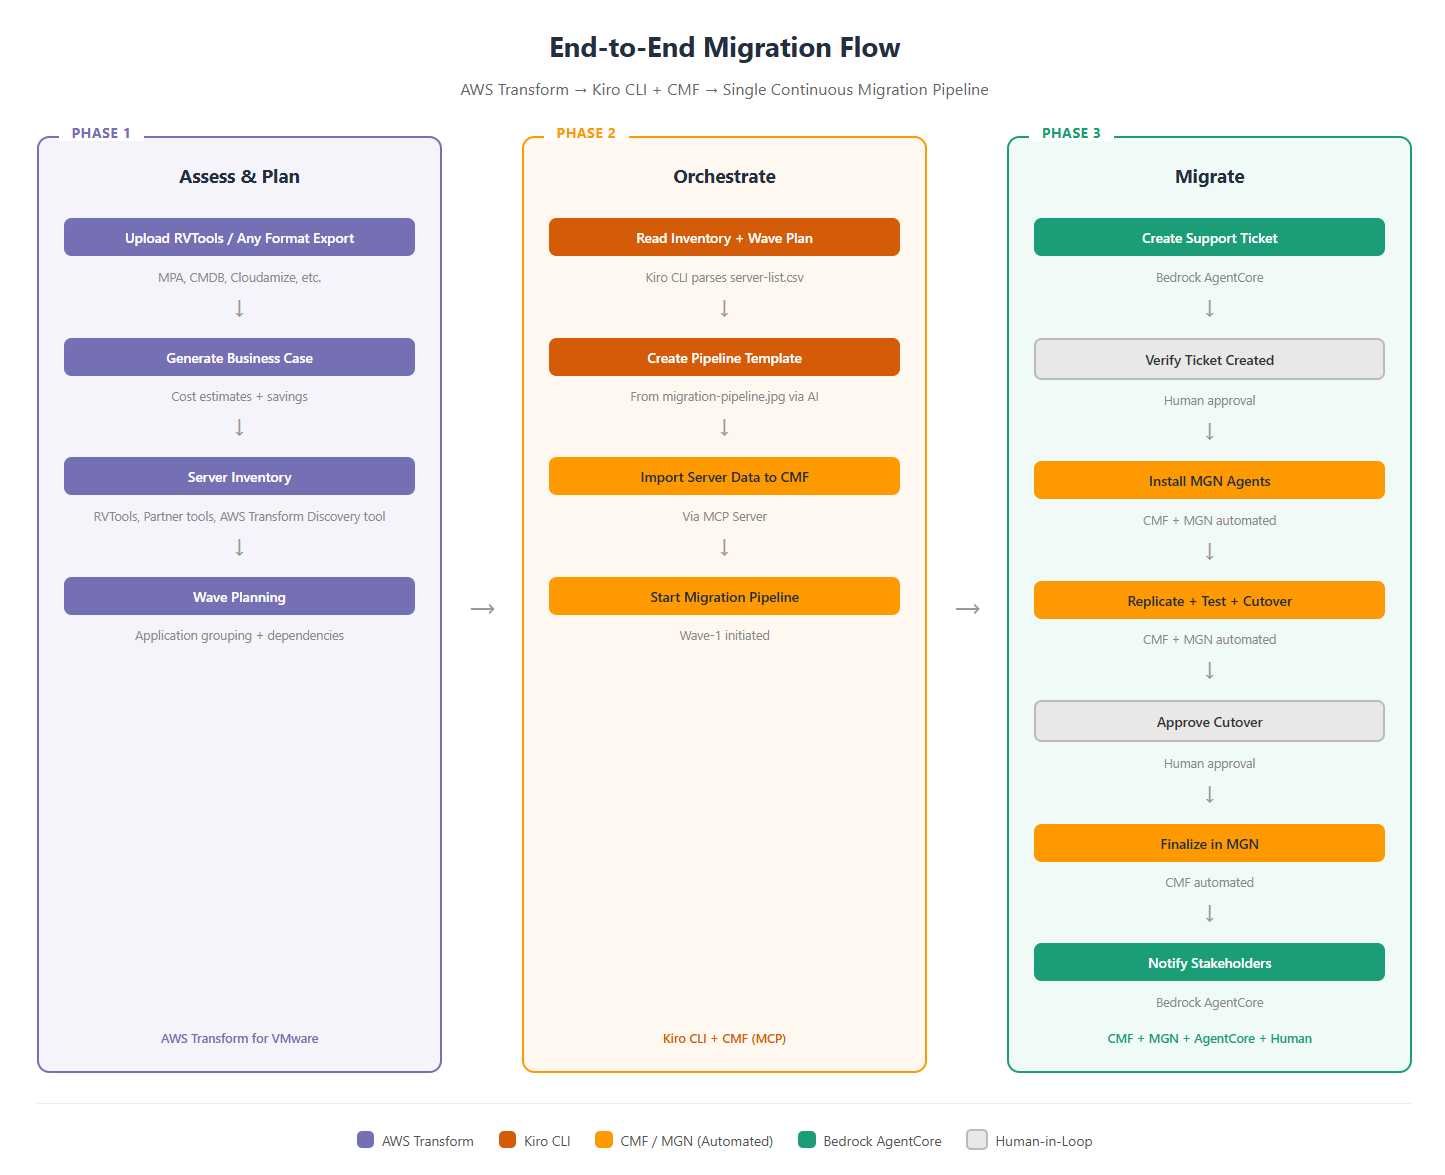
Task: Click the Assess & Plan heading
Action: [x=239, y=177]
